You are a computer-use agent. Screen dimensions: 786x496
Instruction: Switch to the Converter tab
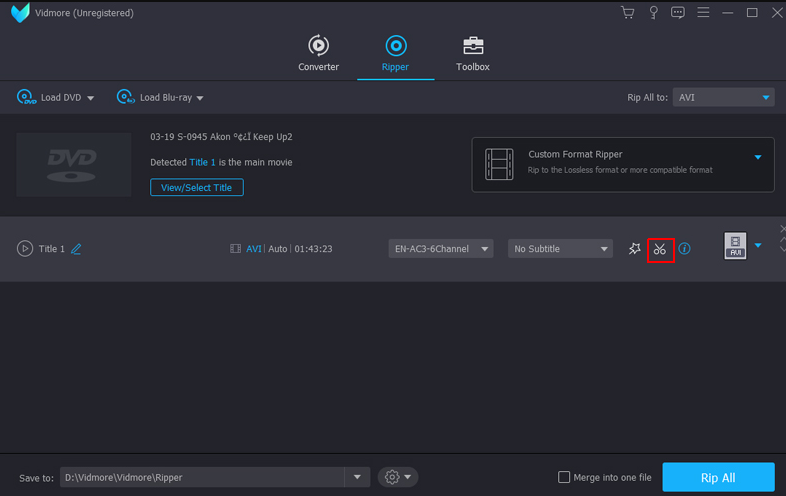click(318, 53)
